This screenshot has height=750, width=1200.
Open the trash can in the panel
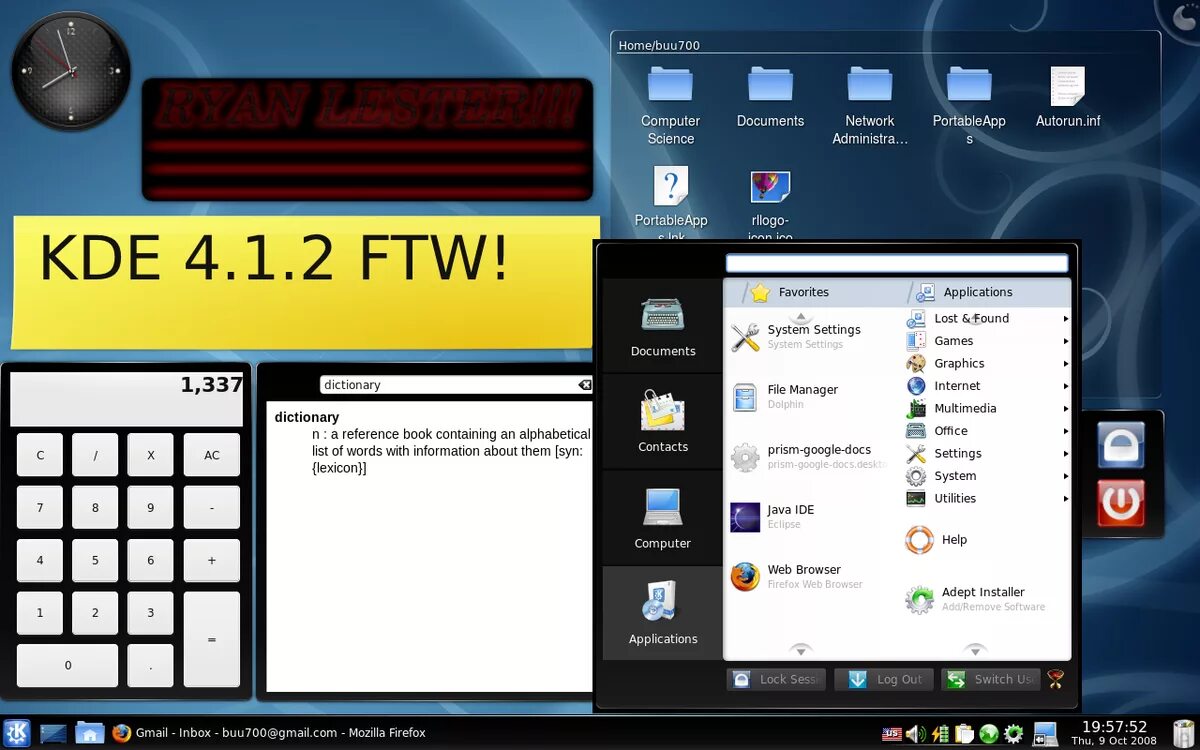(x=1182, y=733)
